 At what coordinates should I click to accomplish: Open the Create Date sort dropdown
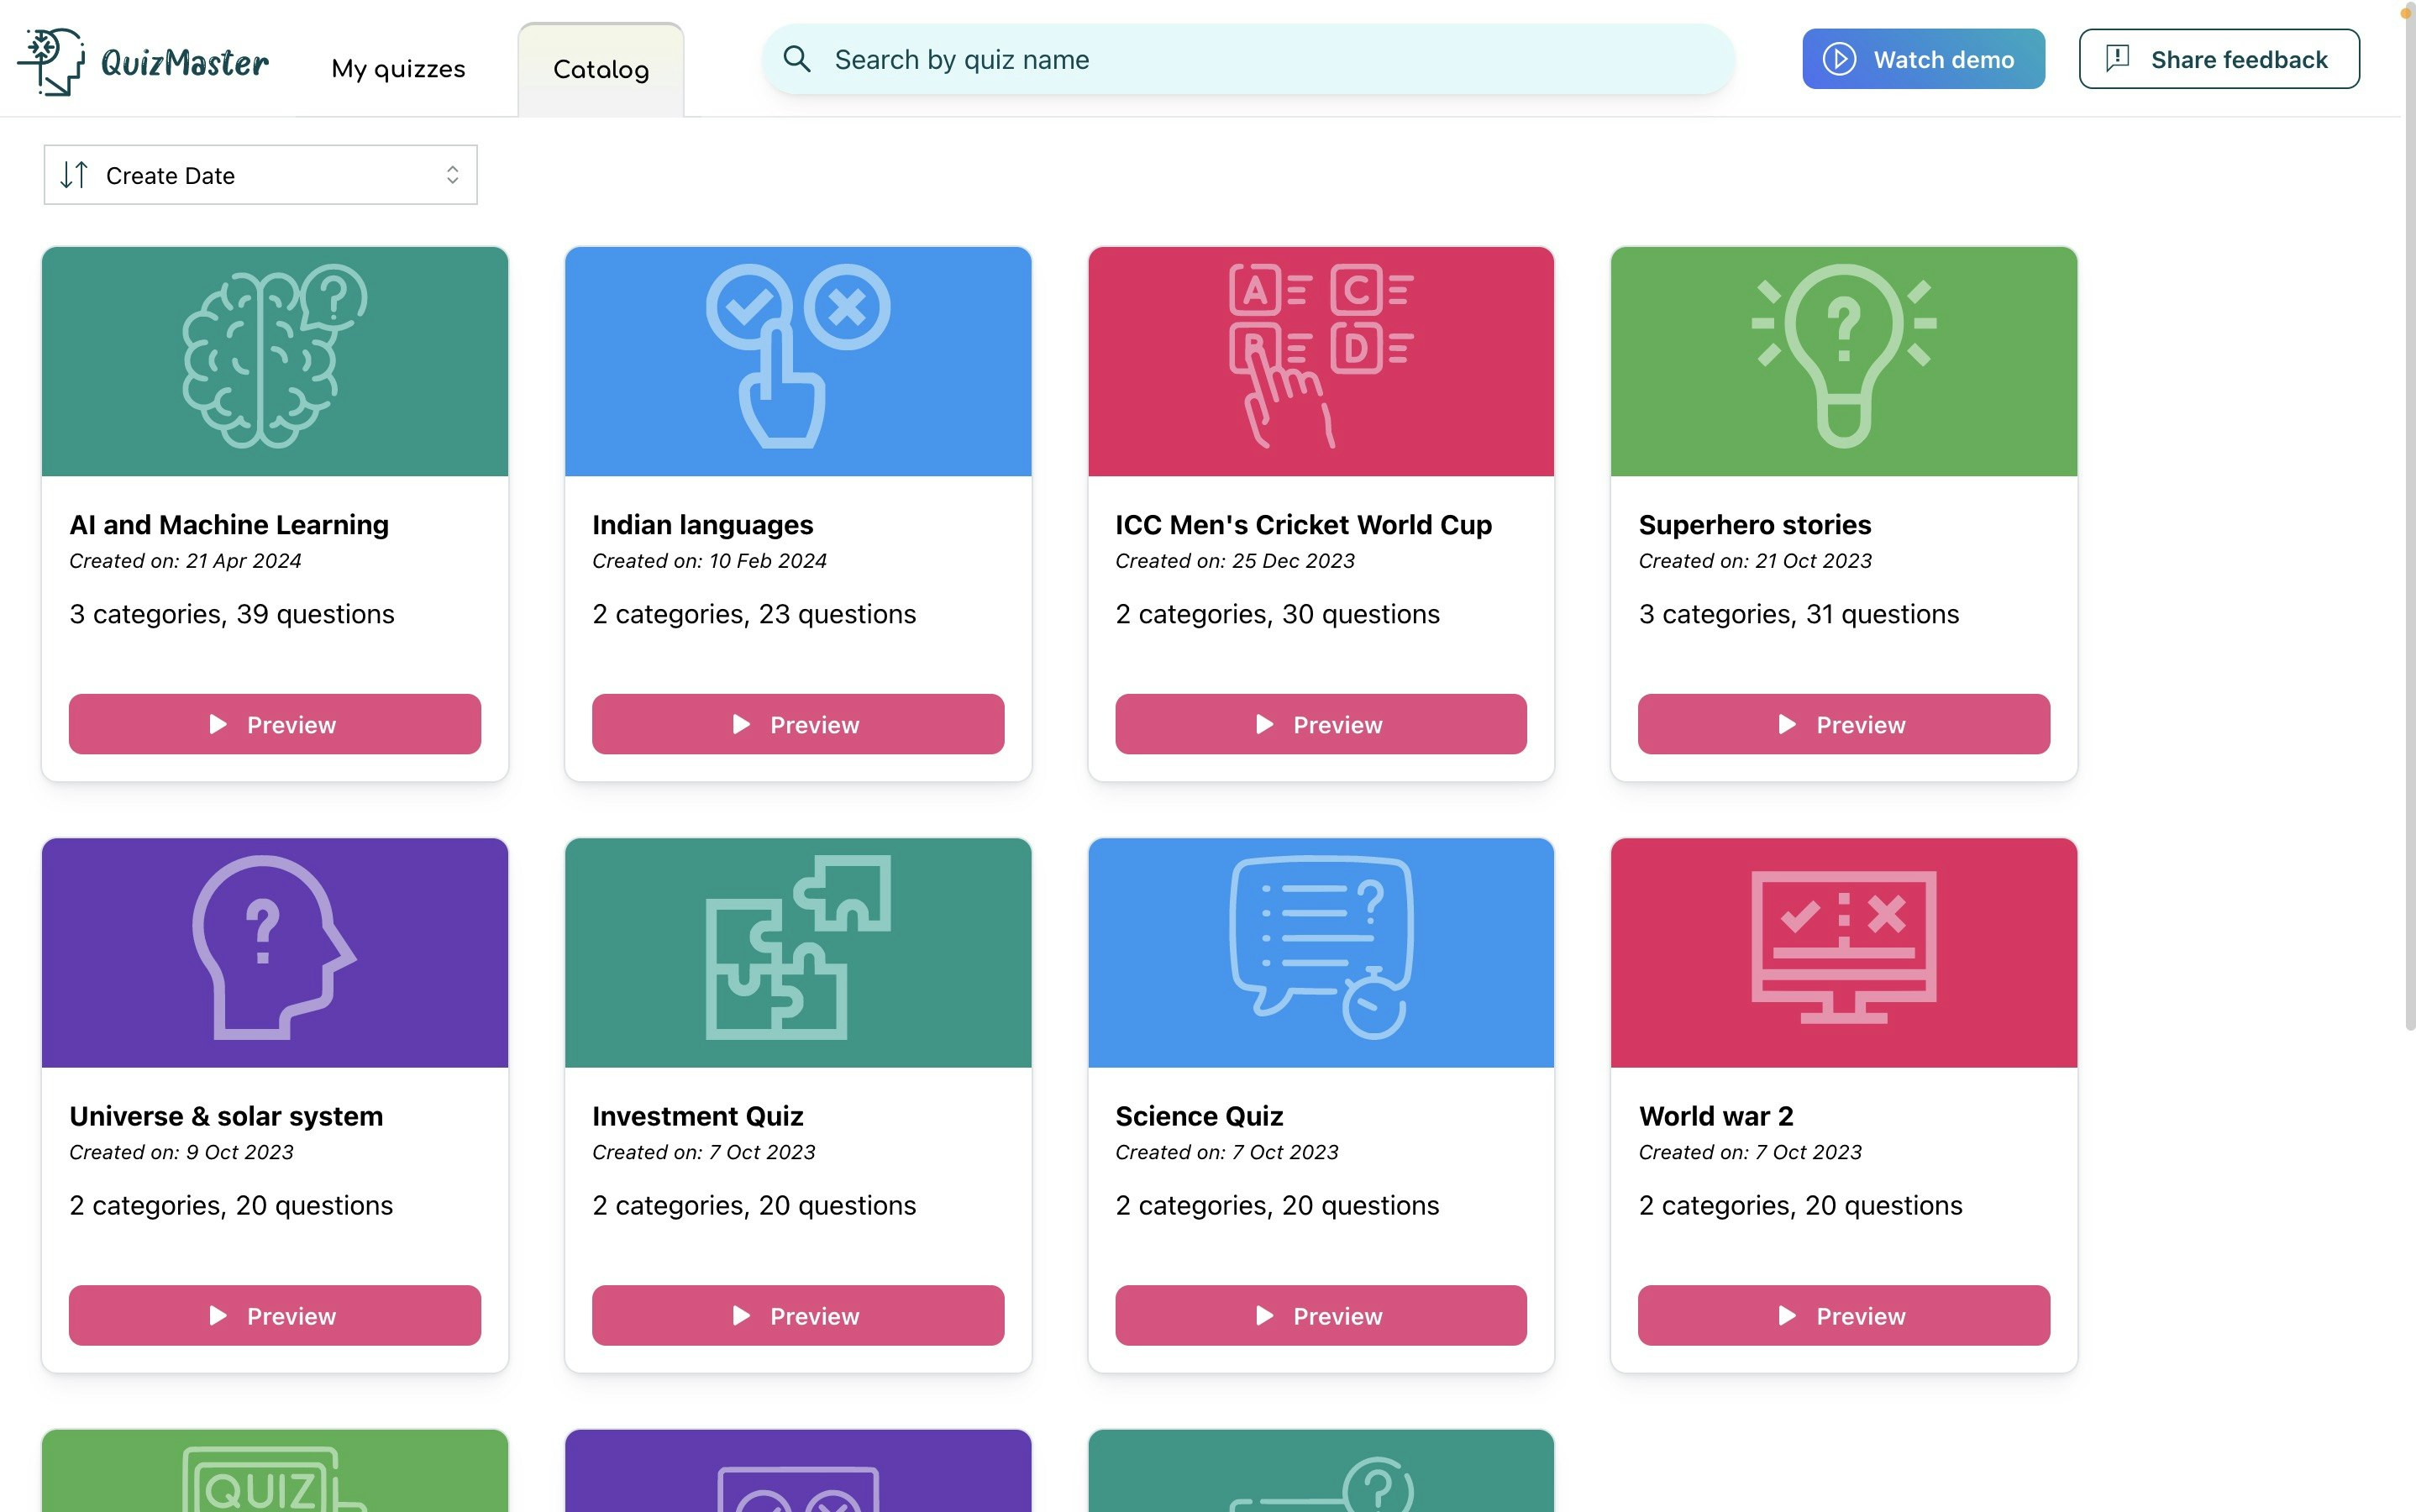pos(260,175)
